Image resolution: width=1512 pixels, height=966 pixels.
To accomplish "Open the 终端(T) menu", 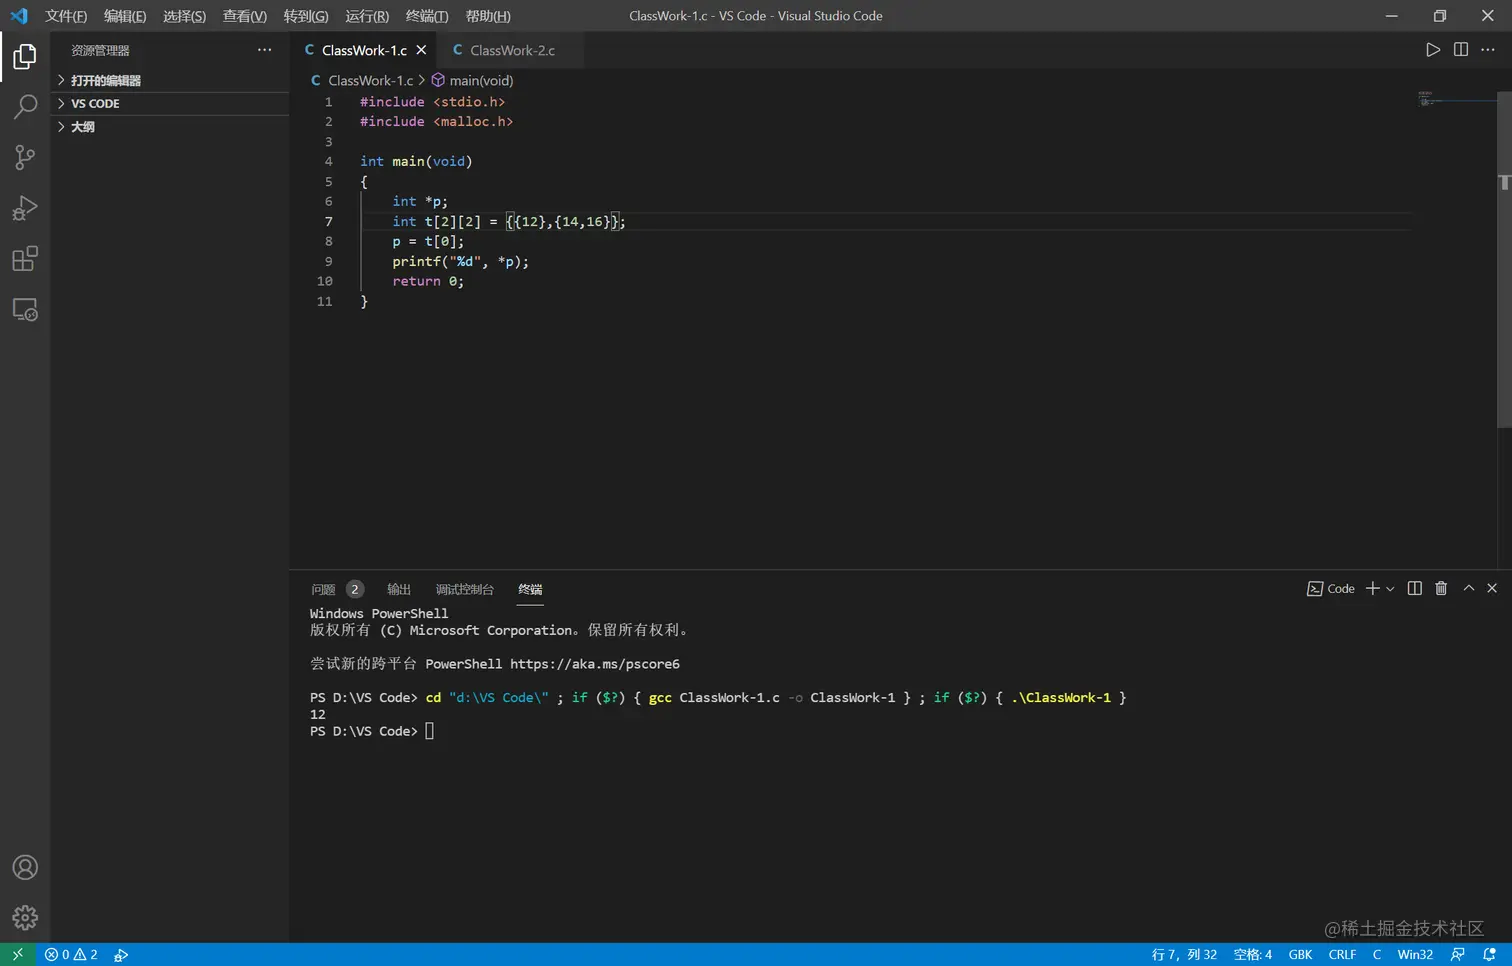I will tap(427, 16).
